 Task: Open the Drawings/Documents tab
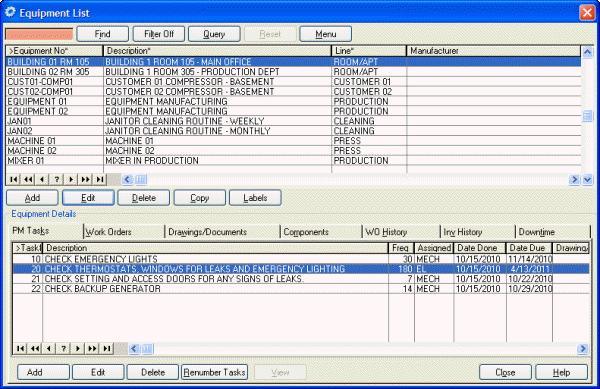pos(207,232)
